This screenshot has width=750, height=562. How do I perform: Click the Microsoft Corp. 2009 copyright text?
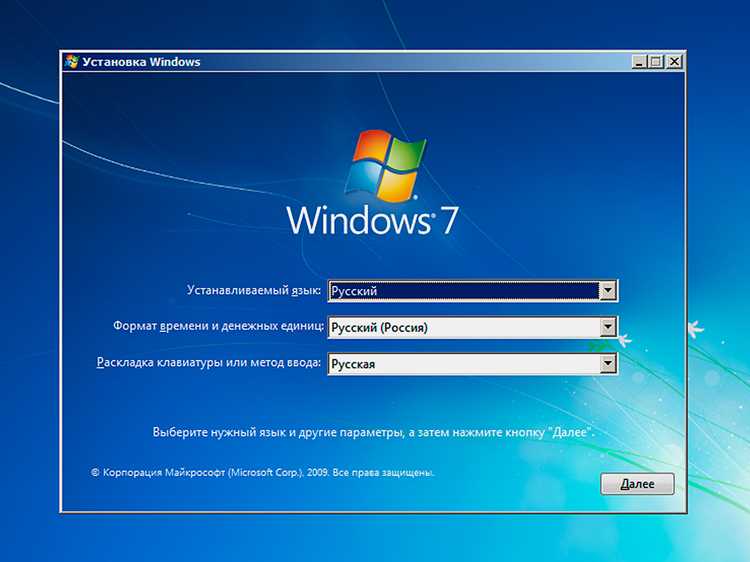[263, 473]
